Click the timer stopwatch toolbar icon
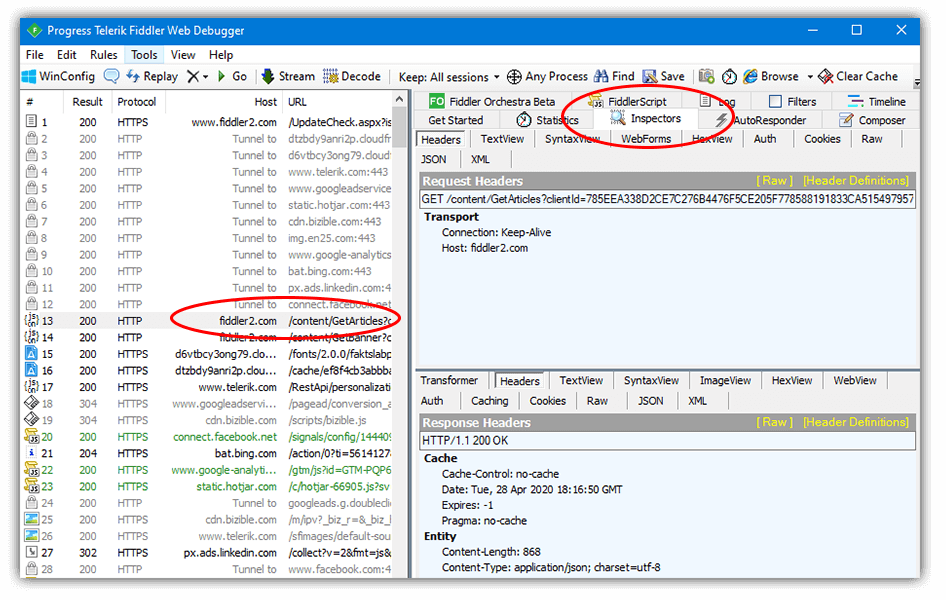The height and width of the screenshot is (600, 946). (729, 77)
